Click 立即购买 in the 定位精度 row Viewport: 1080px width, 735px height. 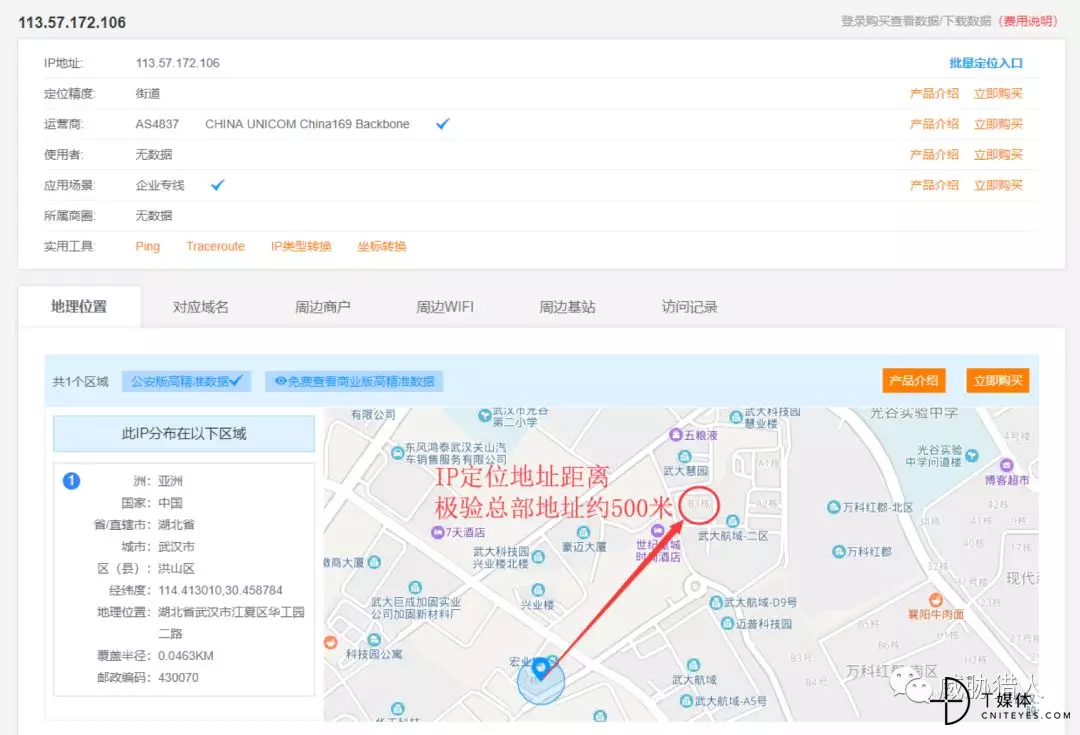pyautogui.click(x=998, y=93)
